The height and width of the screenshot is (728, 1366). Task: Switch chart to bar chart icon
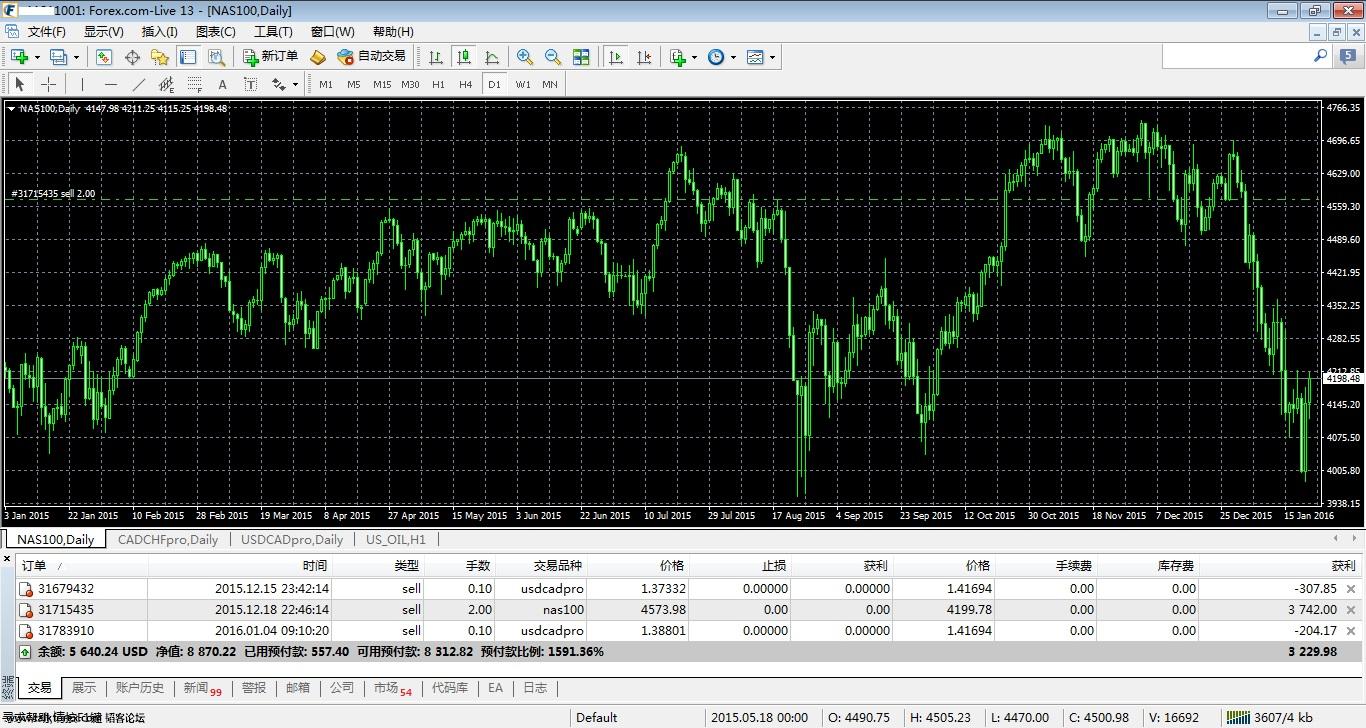436,57
